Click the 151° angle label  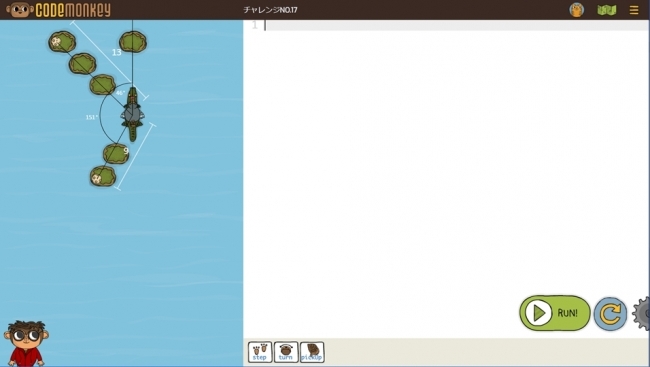coord(92,117)
